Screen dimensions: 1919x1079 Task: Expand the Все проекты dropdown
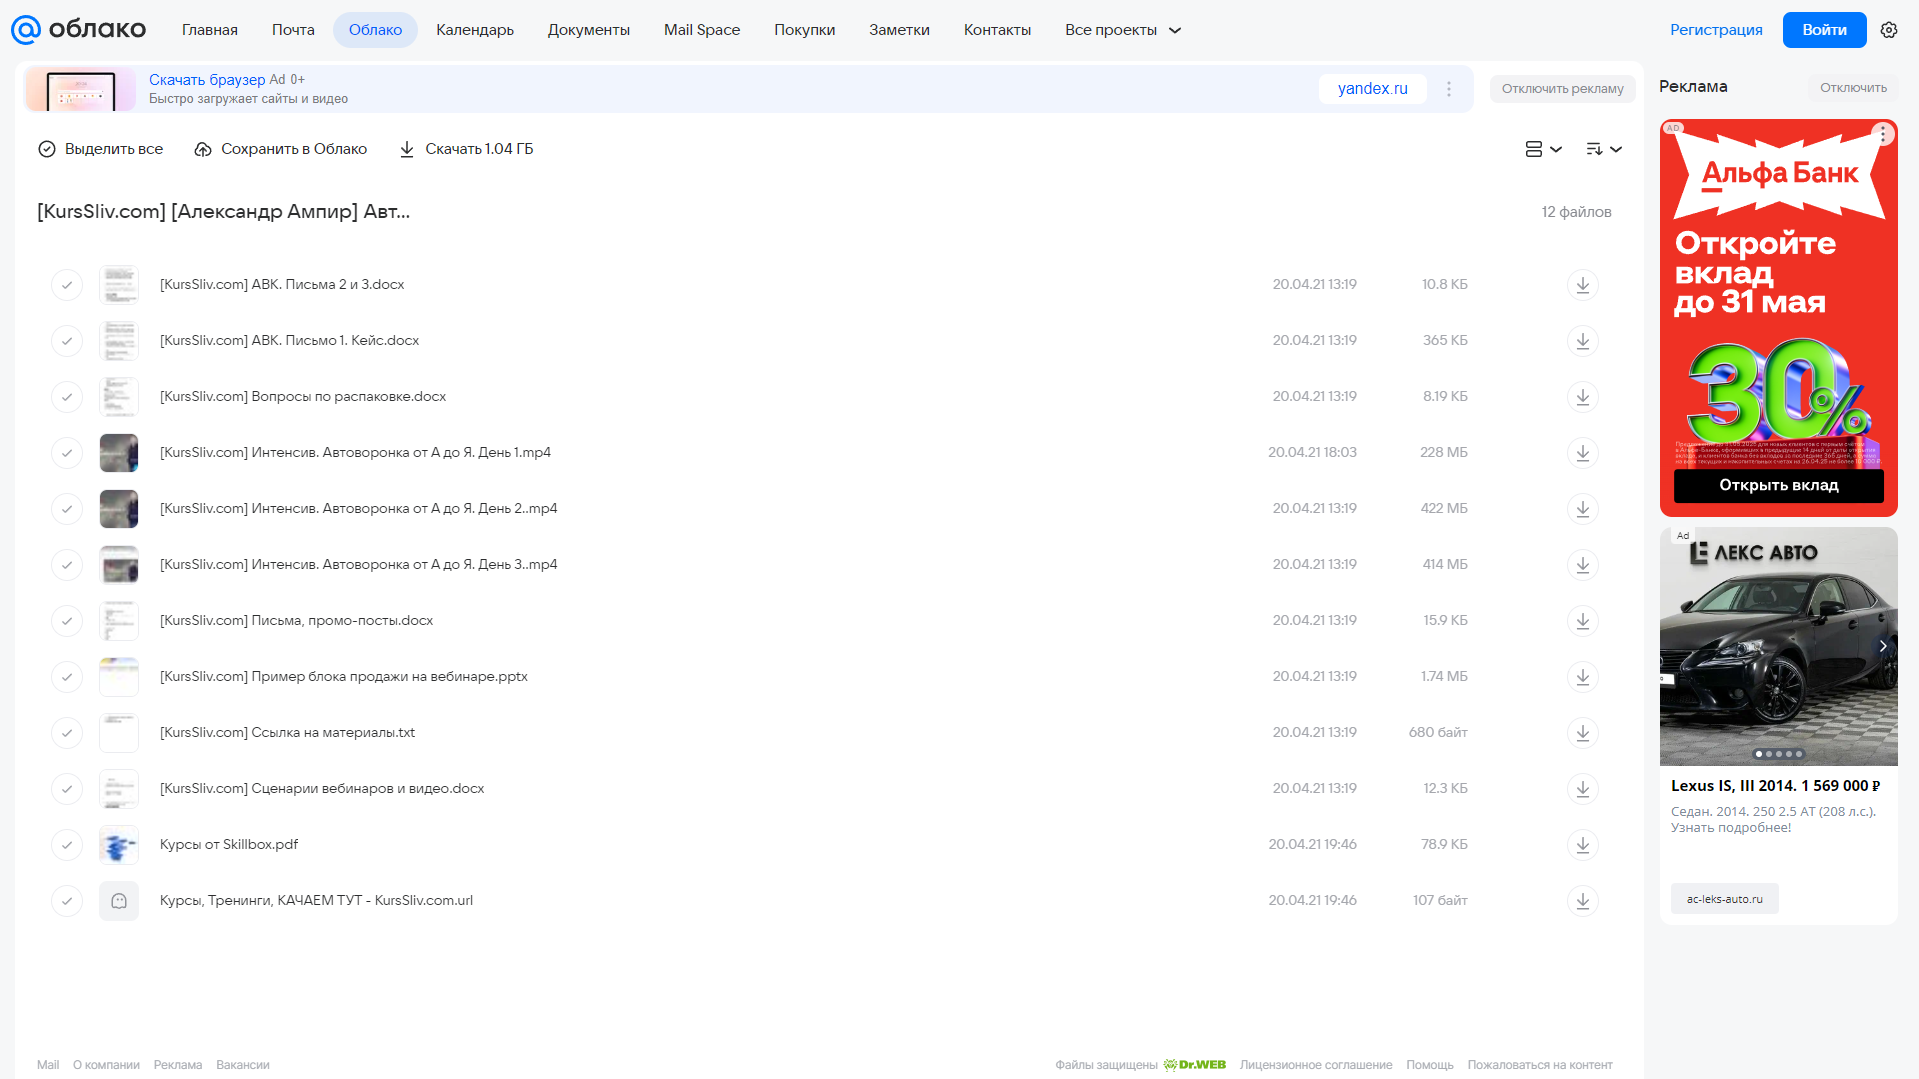[1123, 30]
